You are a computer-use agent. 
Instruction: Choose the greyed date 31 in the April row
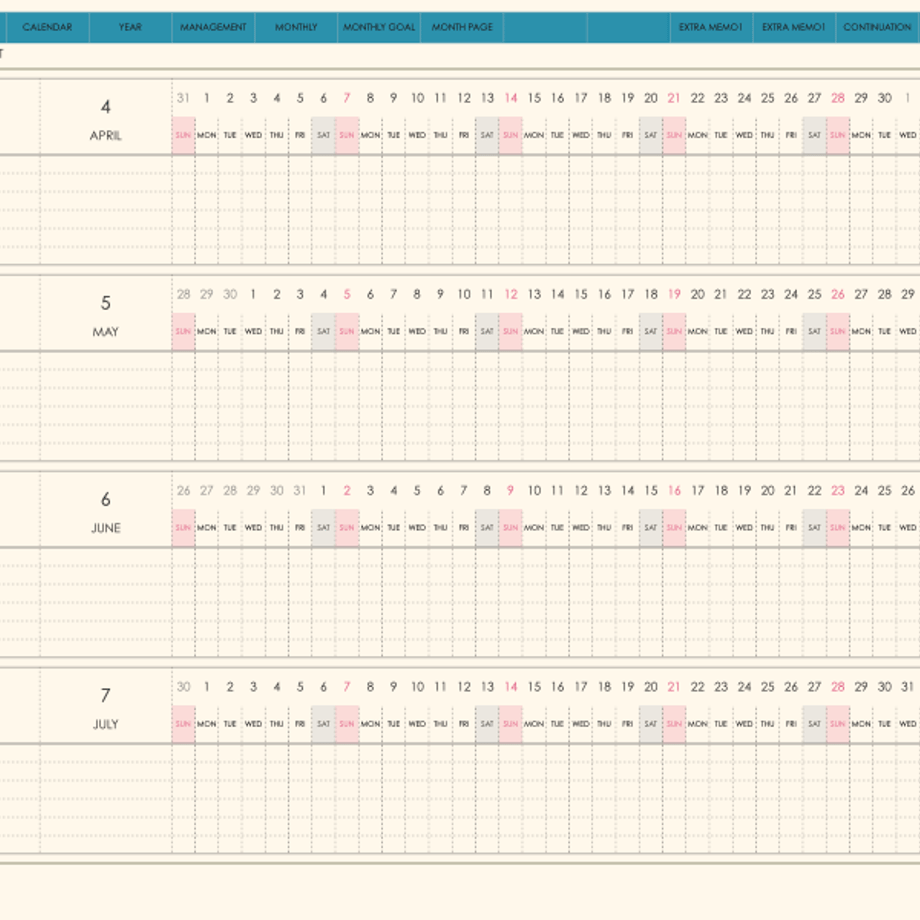[x=184, y=98]
